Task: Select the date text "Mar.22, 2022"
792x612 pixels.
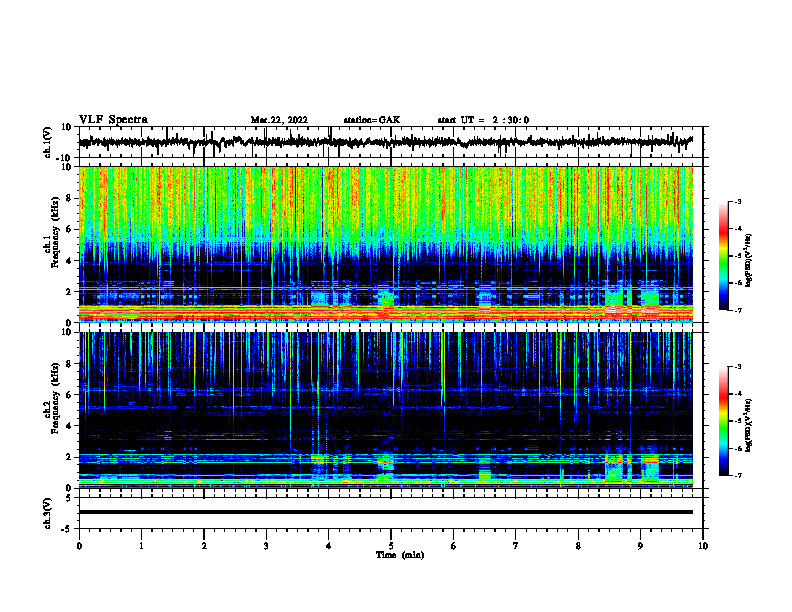Action: [x=279, y=120]
